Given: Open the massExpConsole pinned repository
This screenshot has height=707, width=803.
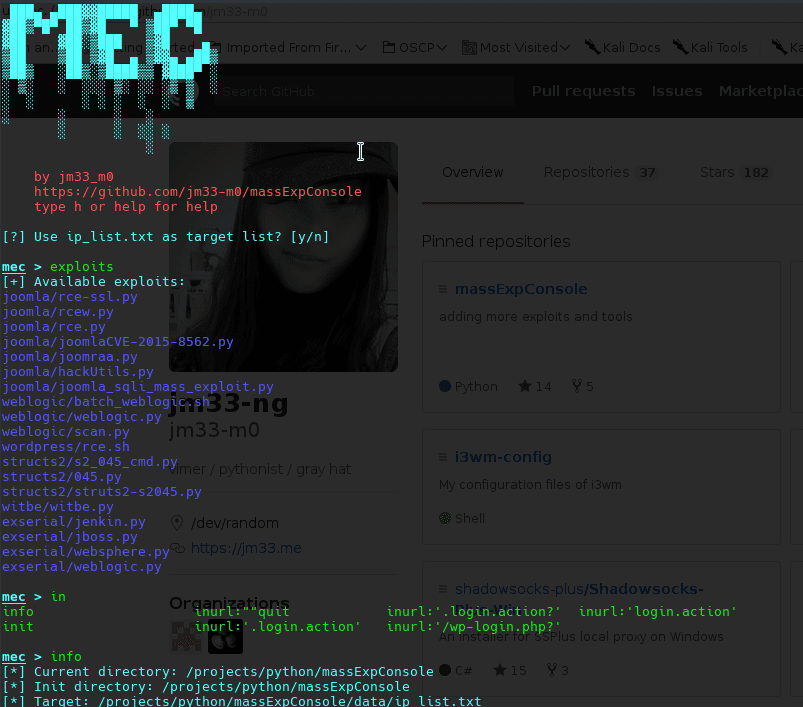Looking at the screenshot, I should click(x=521, y=289).
